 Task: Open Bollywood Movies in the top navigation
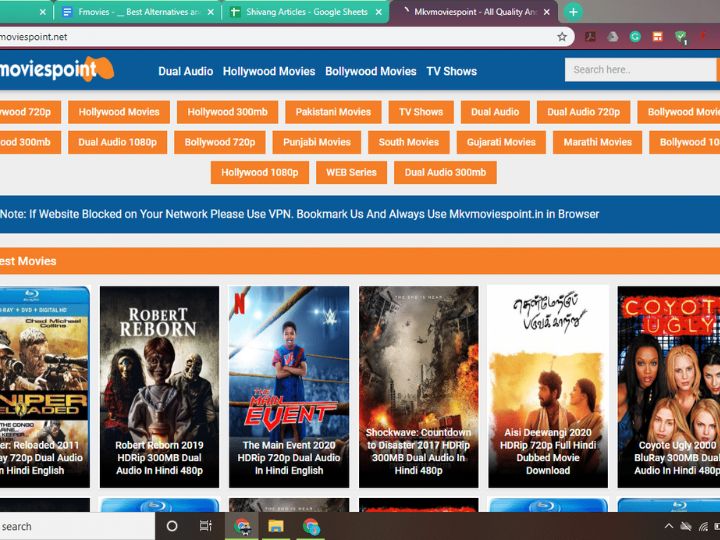point(371,71)
